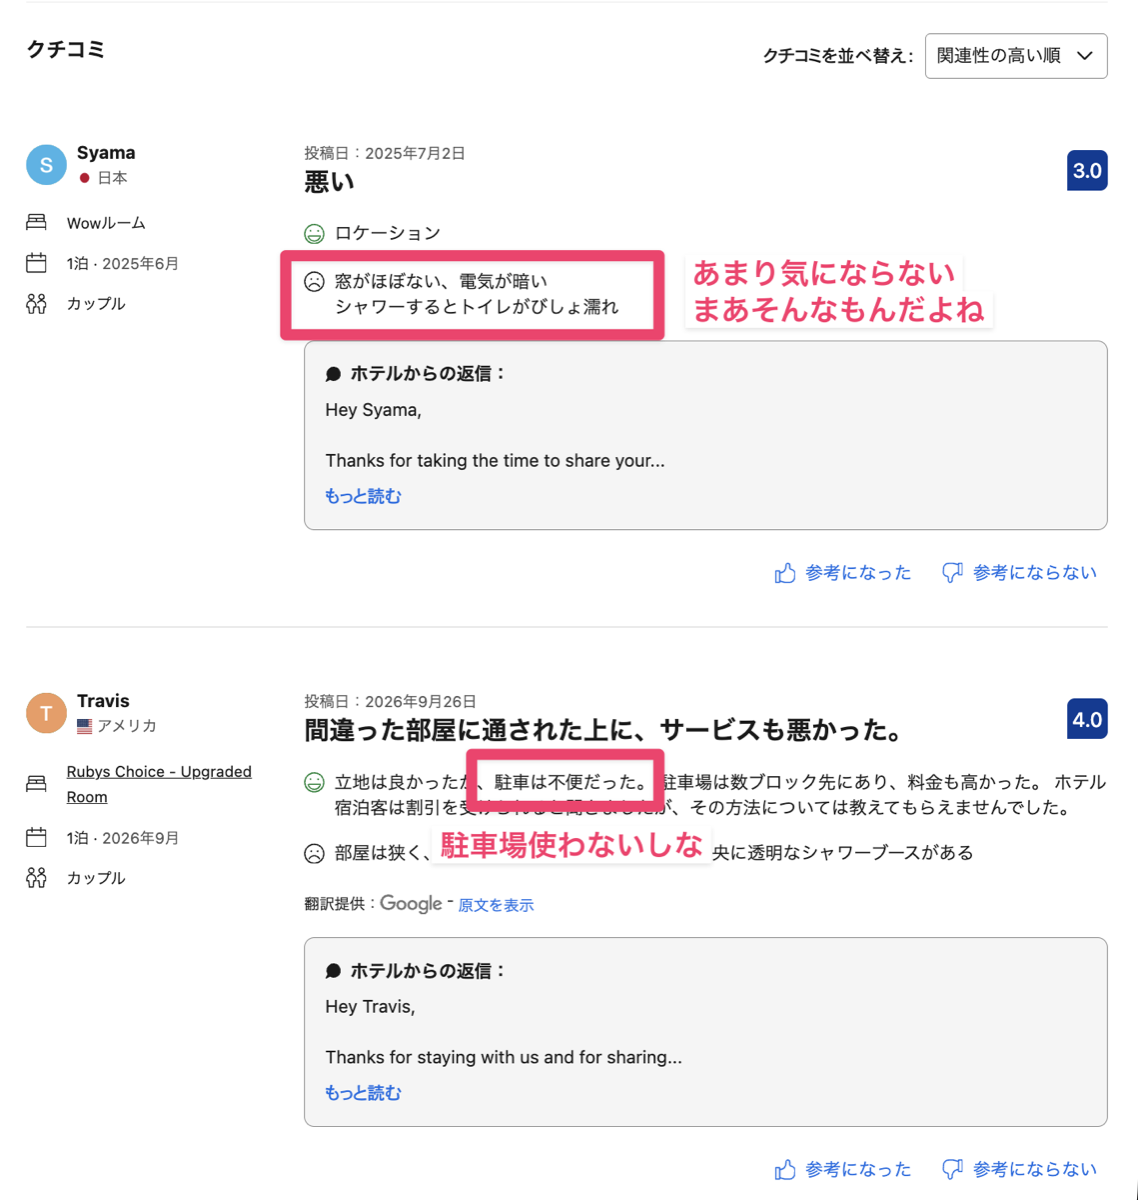Click the date 投稿日：2025年7月2日
Image resolution: width=1138 pixels, height=1200 pixels.
[x=385, y=153]
